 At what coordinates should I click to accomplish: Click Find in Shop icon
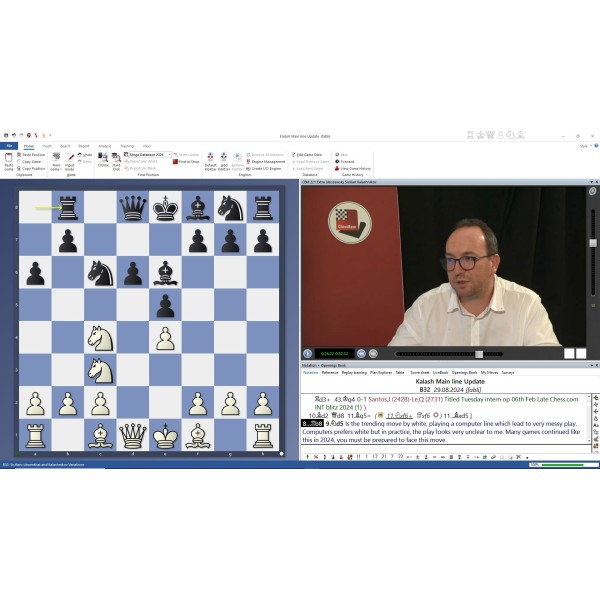pos(175,161)
